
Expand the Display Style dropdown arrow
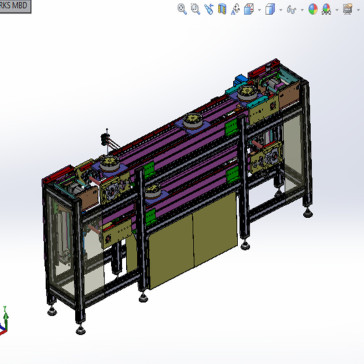[x=281, y=9]
